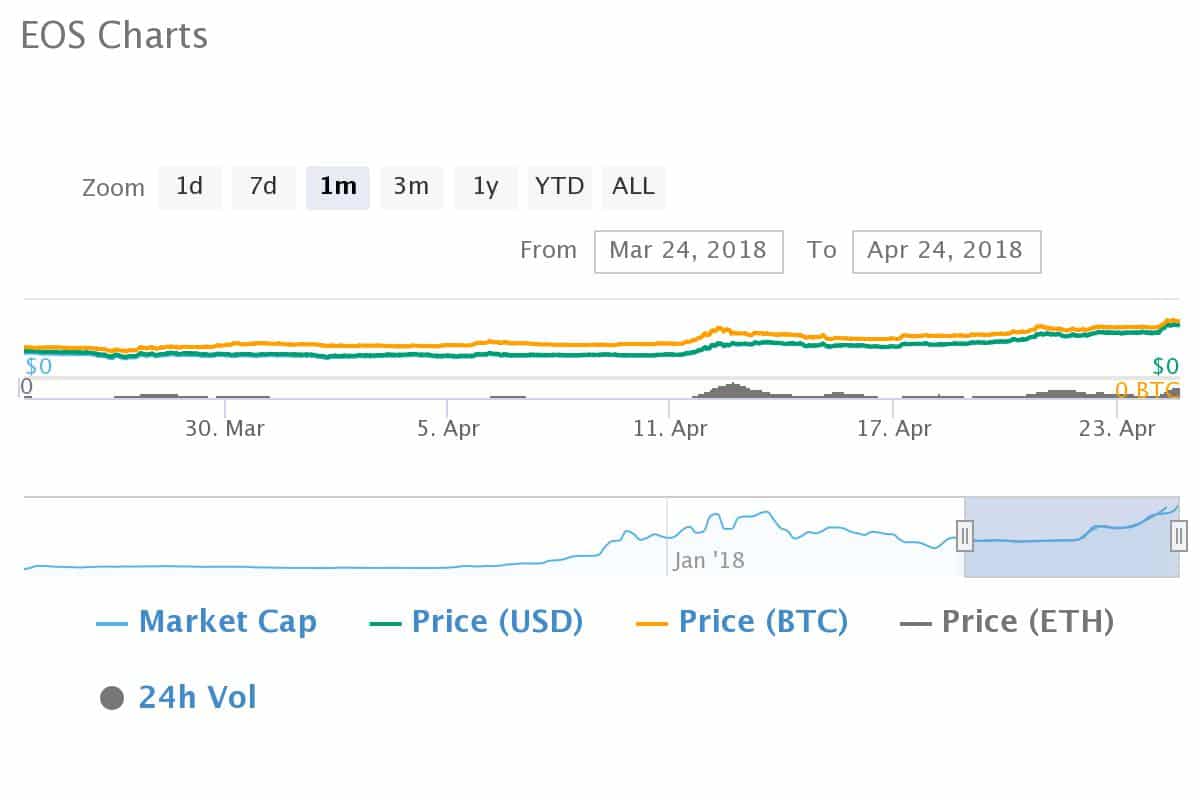This screenshot has height=800, width=1200.
Task: Hide the Price (BTC) series
Action: (x=762, y=622)
